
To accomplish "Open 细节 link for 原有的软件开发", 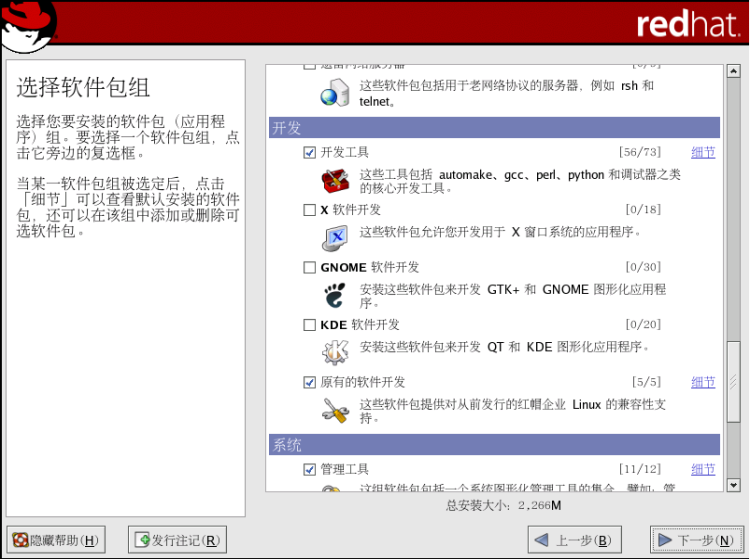I will [x=703, y=383].
